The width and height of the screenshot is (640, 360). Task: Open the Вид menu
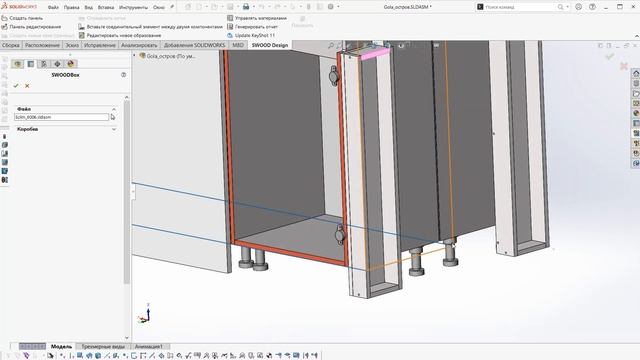[x=89, y=7]
